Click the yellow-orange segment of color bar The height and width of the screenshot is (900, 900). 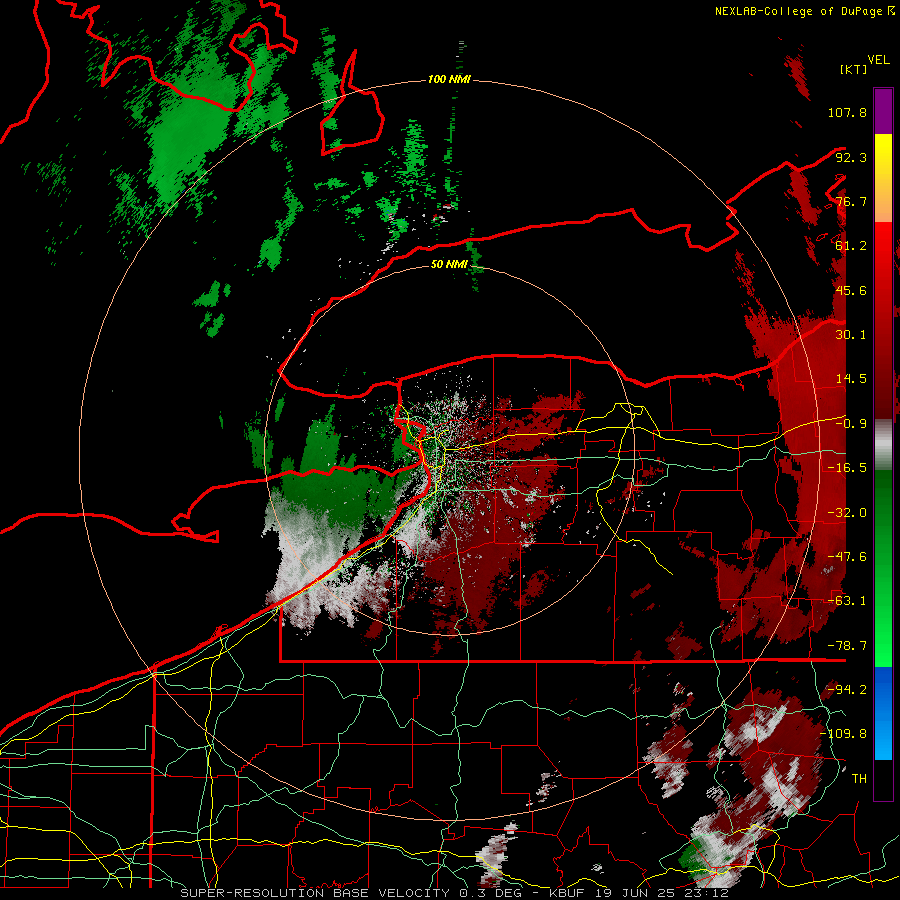(883, 178)
